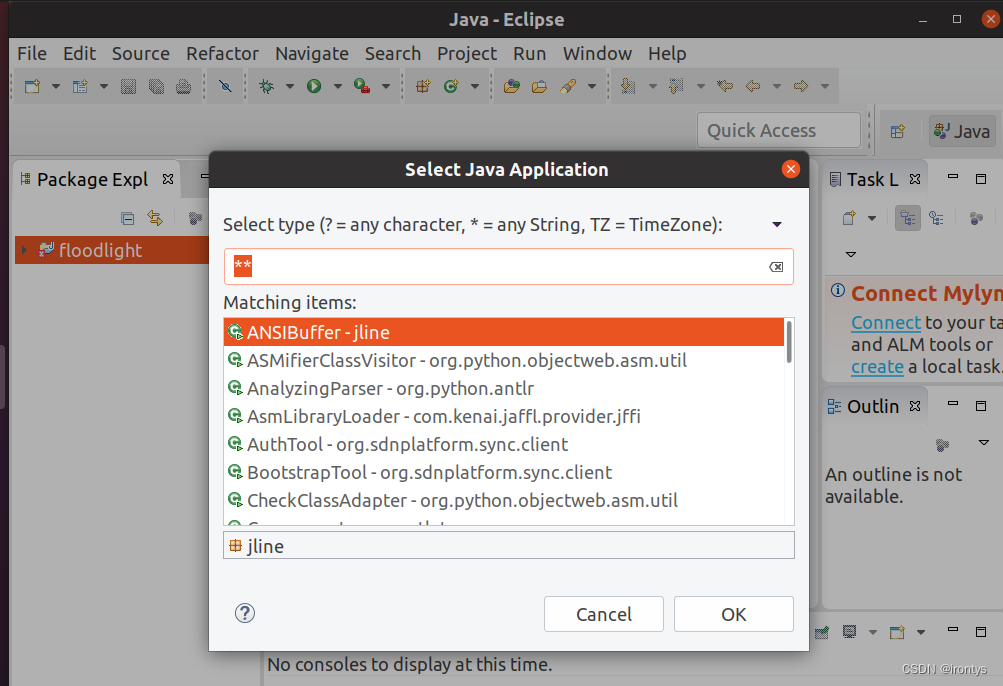Screen dimensions: 1003x686
Task: Open the Refactor menu
Action: 223,54
